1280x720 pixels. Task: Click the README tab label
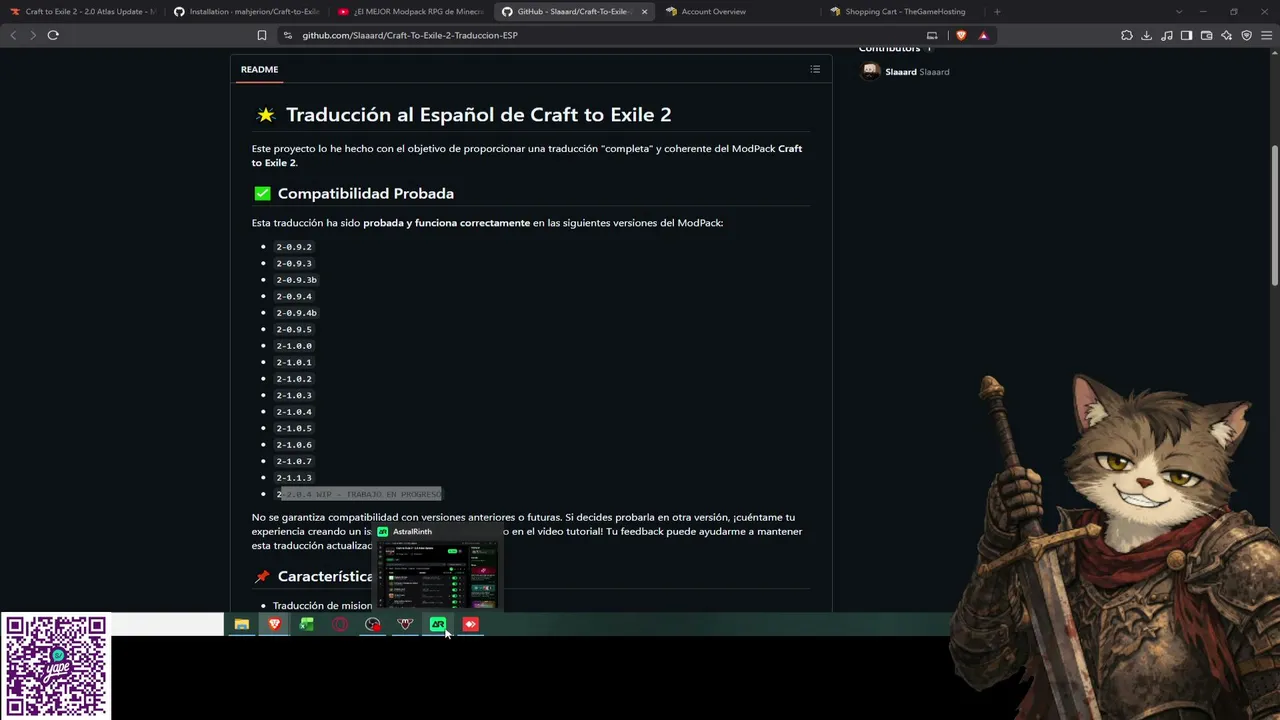[x=259, y=69]
